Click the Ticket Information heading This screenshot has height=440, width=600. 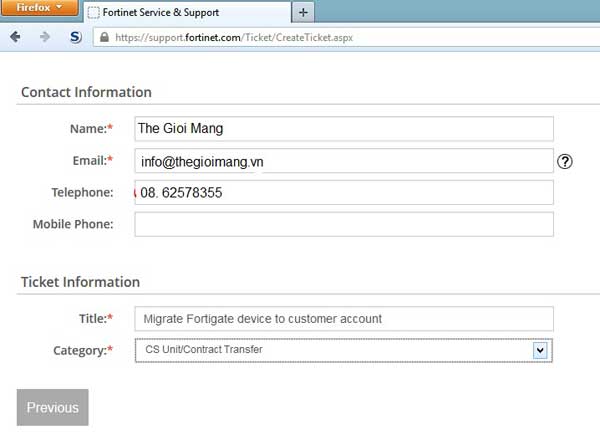80,282
